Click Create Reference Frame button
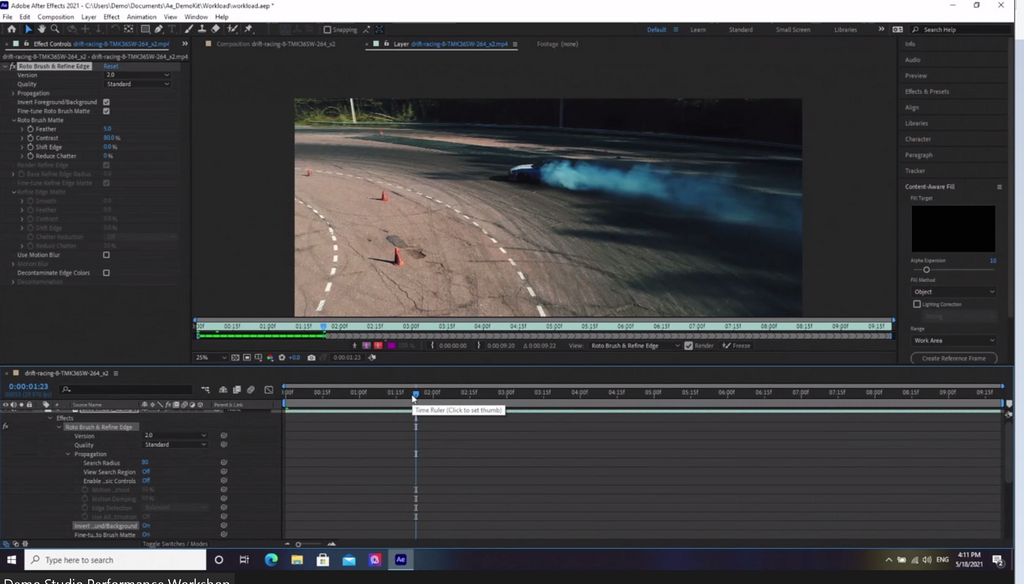 953,358
